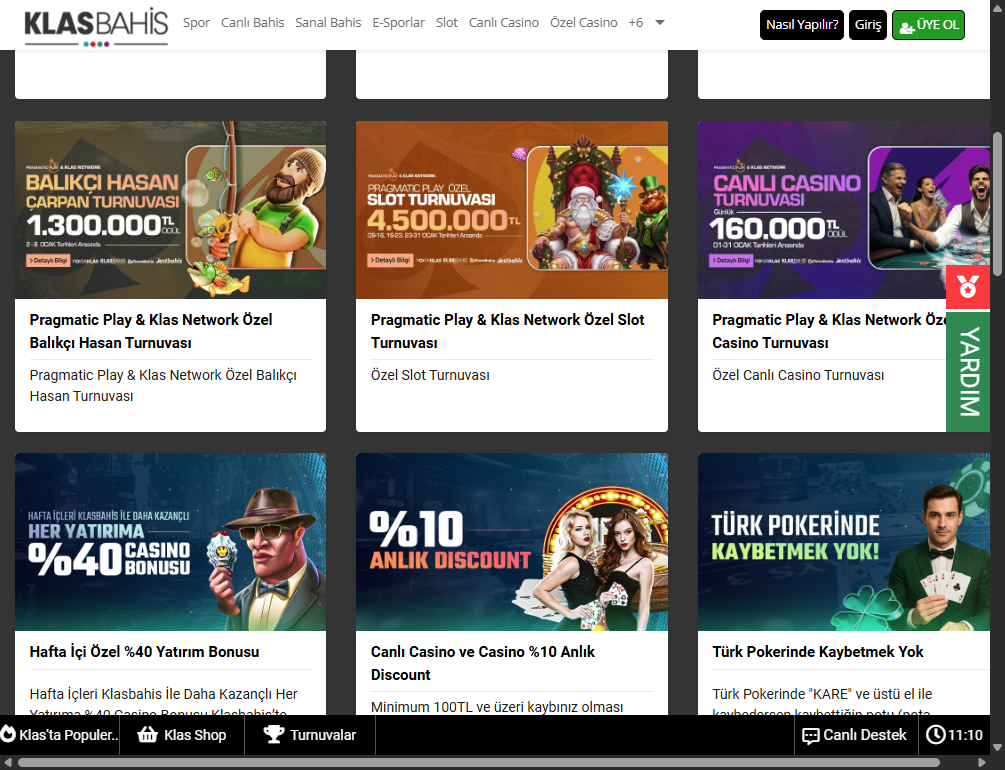Click the vertical page scrollbar
The image size is (1005, 770).
(997, 200)
